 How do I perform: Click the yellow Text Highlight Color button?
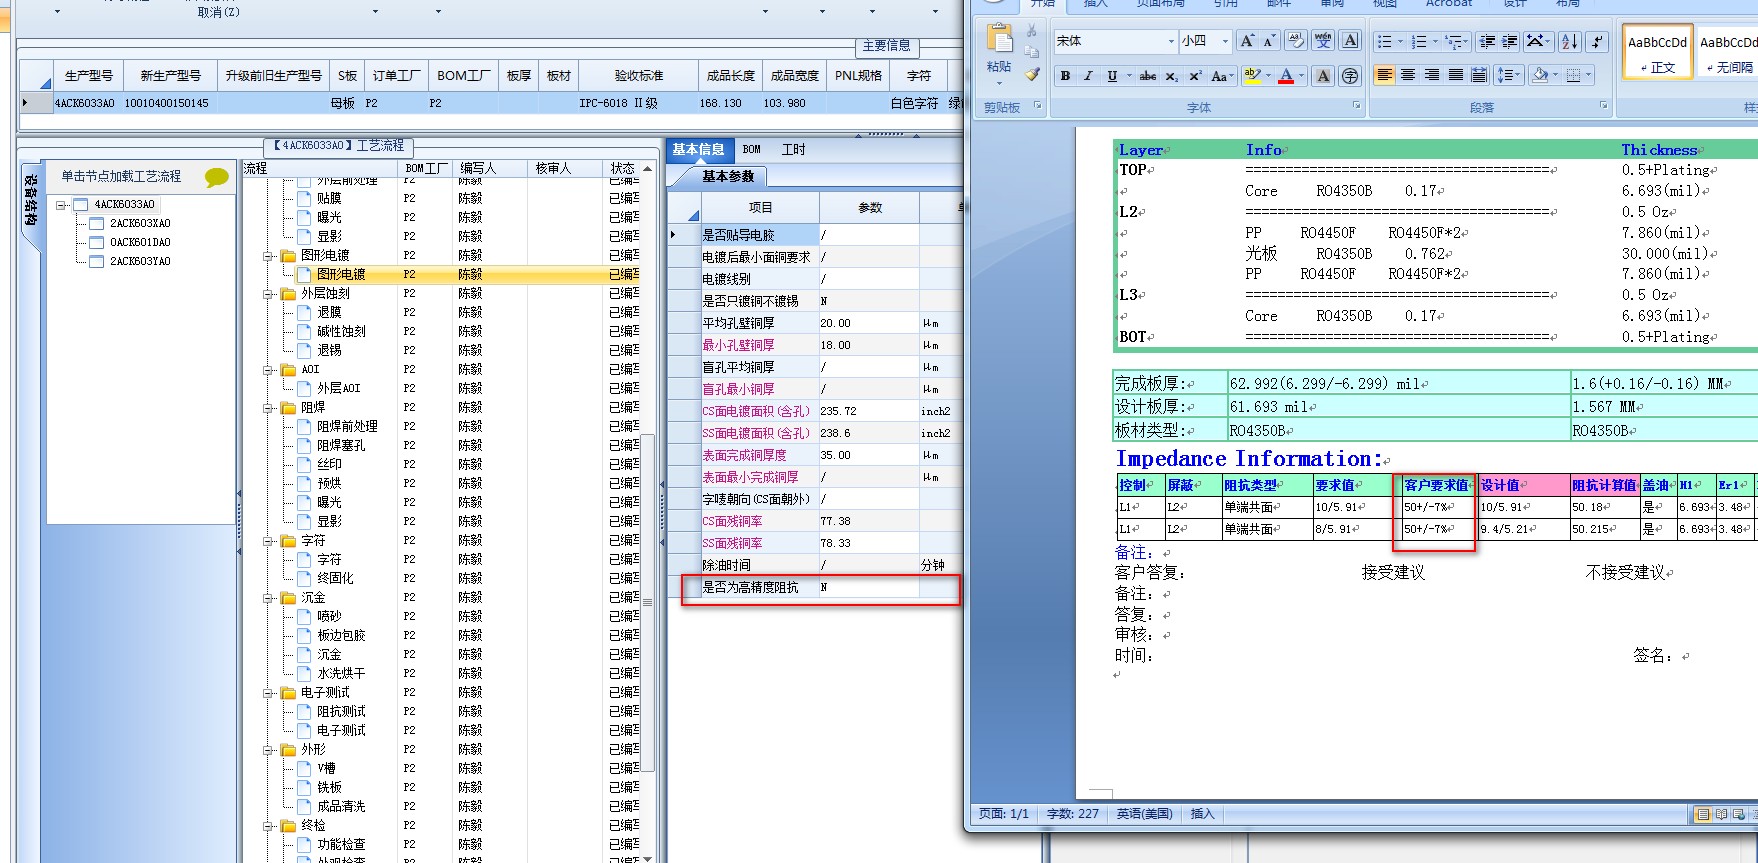(1251, 76)
